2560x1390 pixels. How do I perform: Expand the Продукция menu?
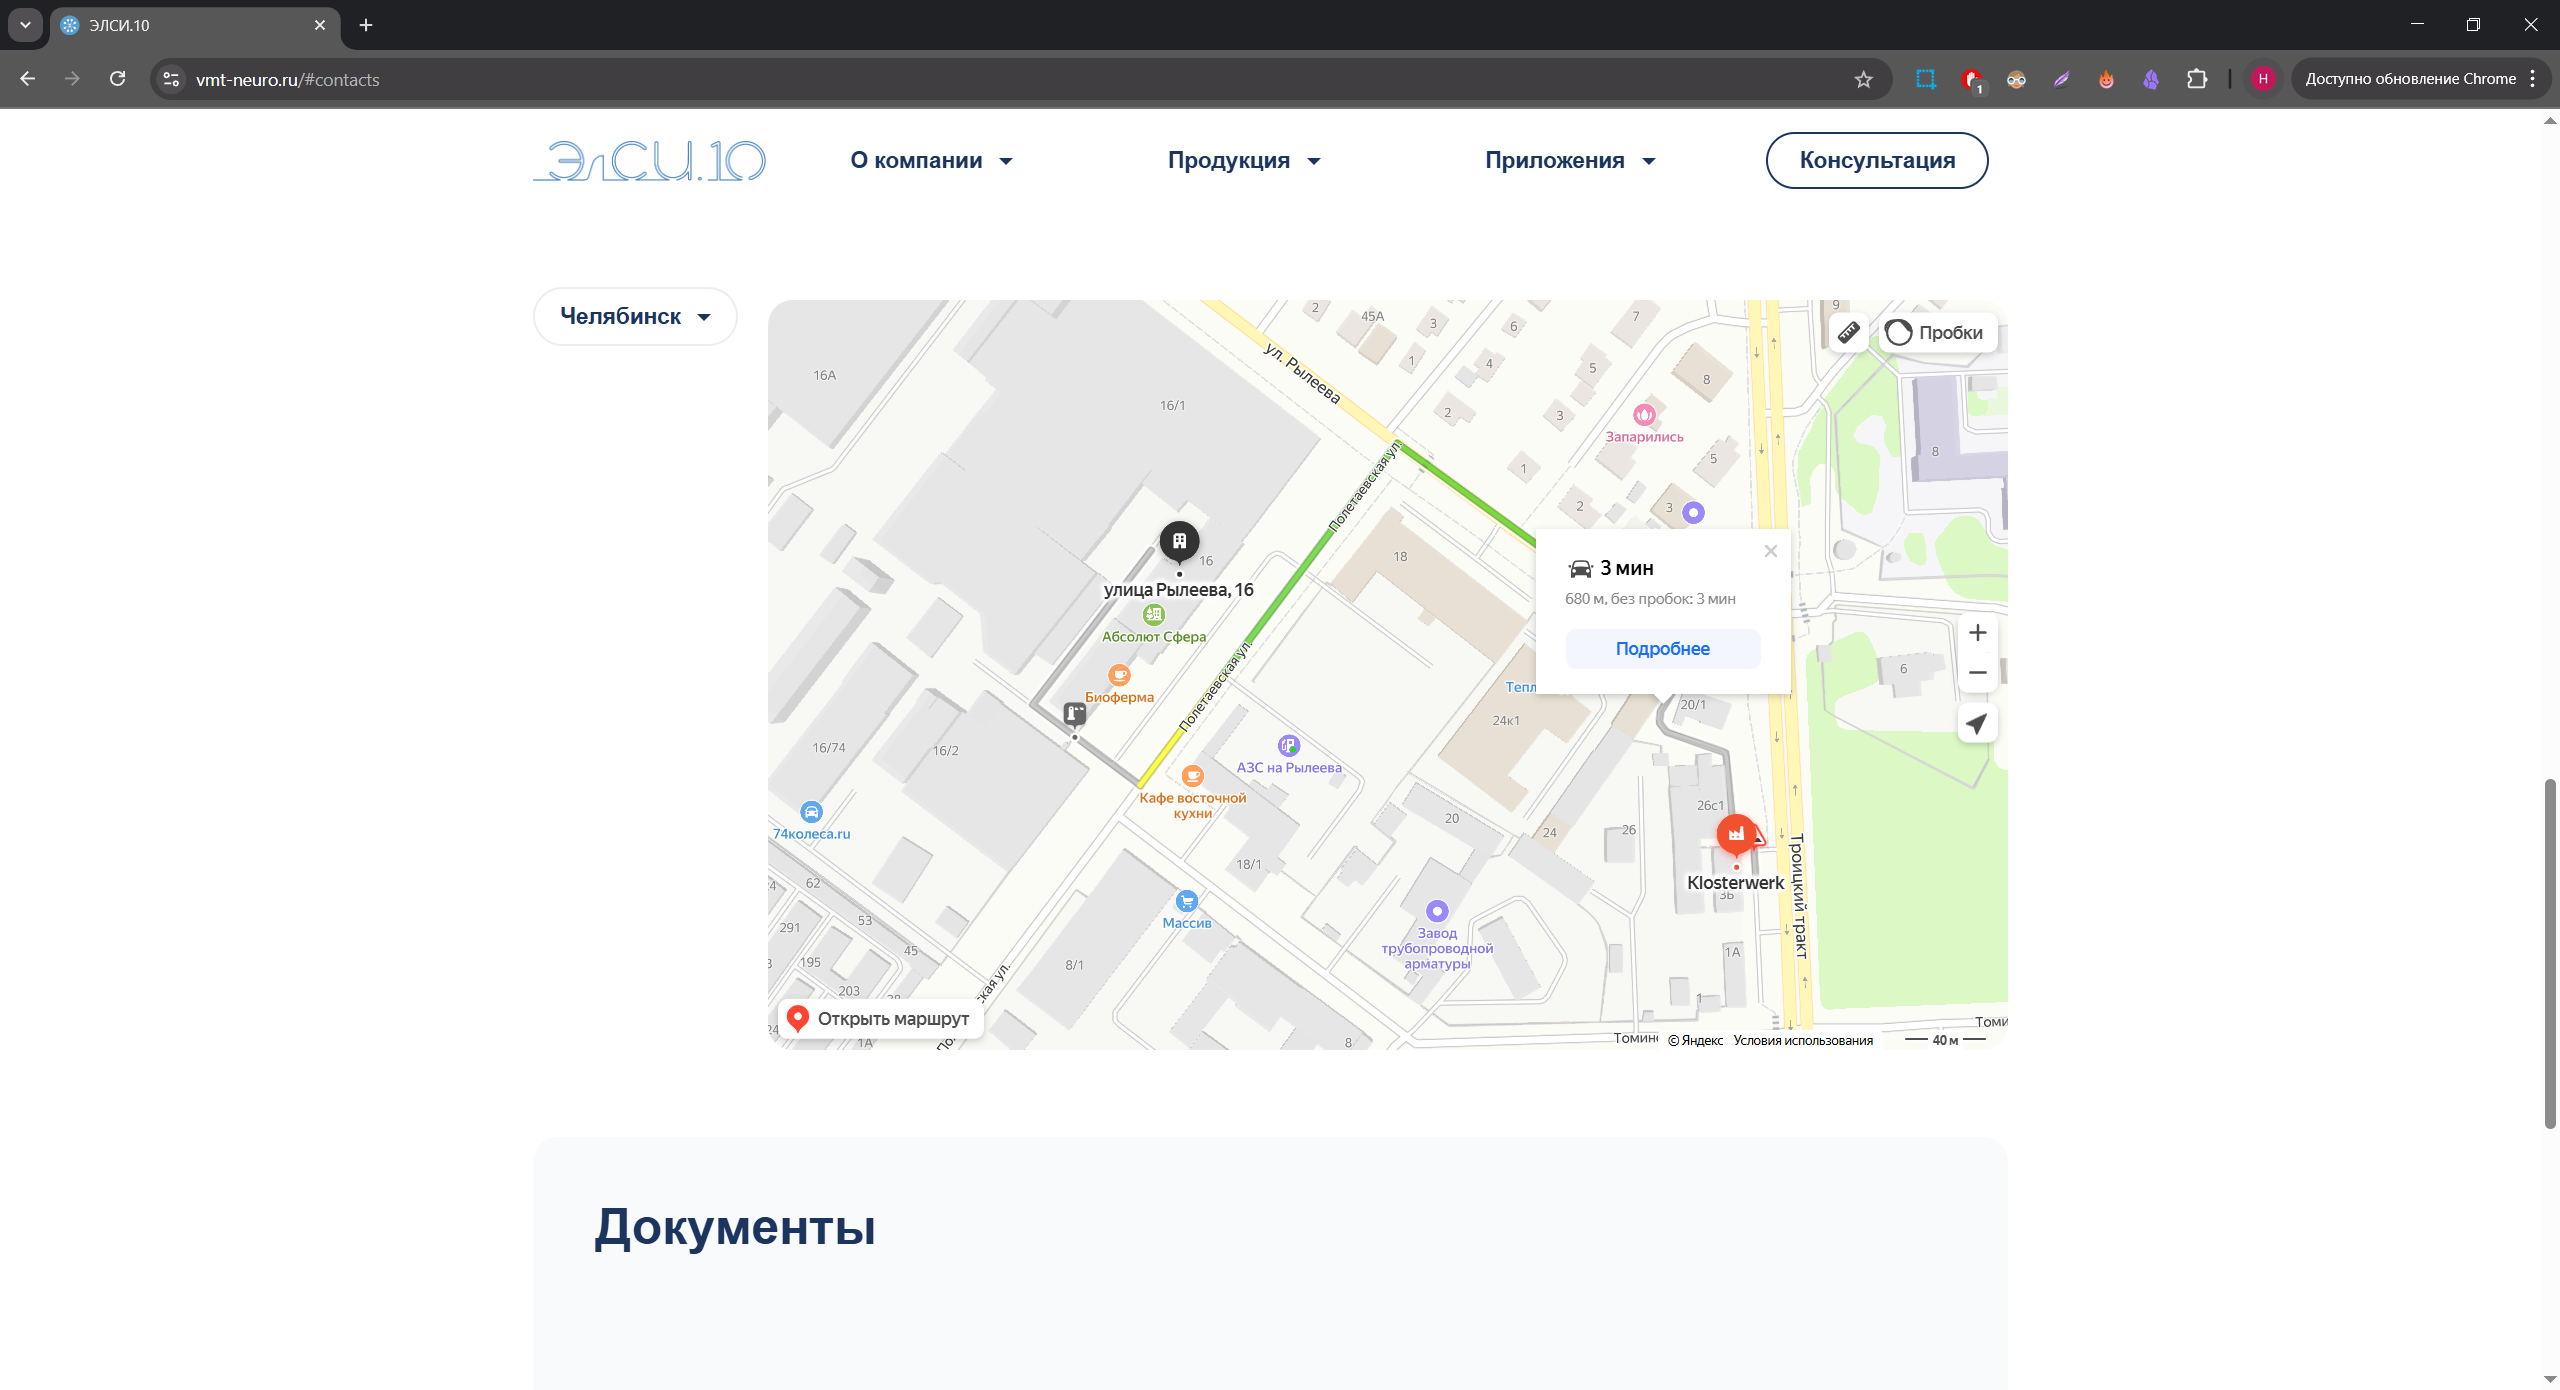coord(1244,161)
